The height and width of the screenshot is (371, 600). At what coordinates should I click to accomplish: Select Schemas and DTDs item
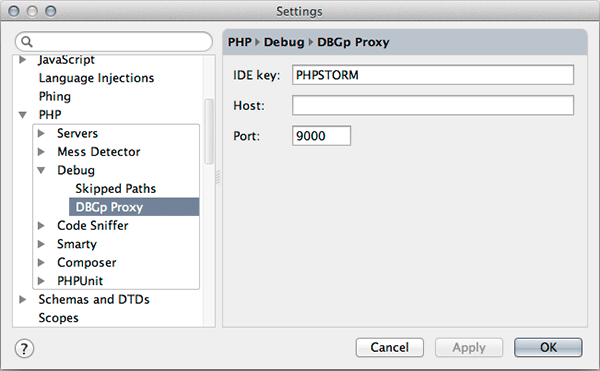pos(94,299)
